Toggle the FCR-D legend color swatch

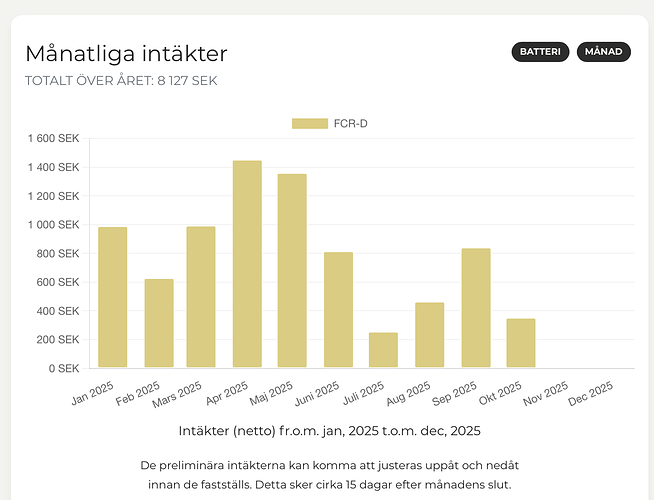[x=309, y=123]
